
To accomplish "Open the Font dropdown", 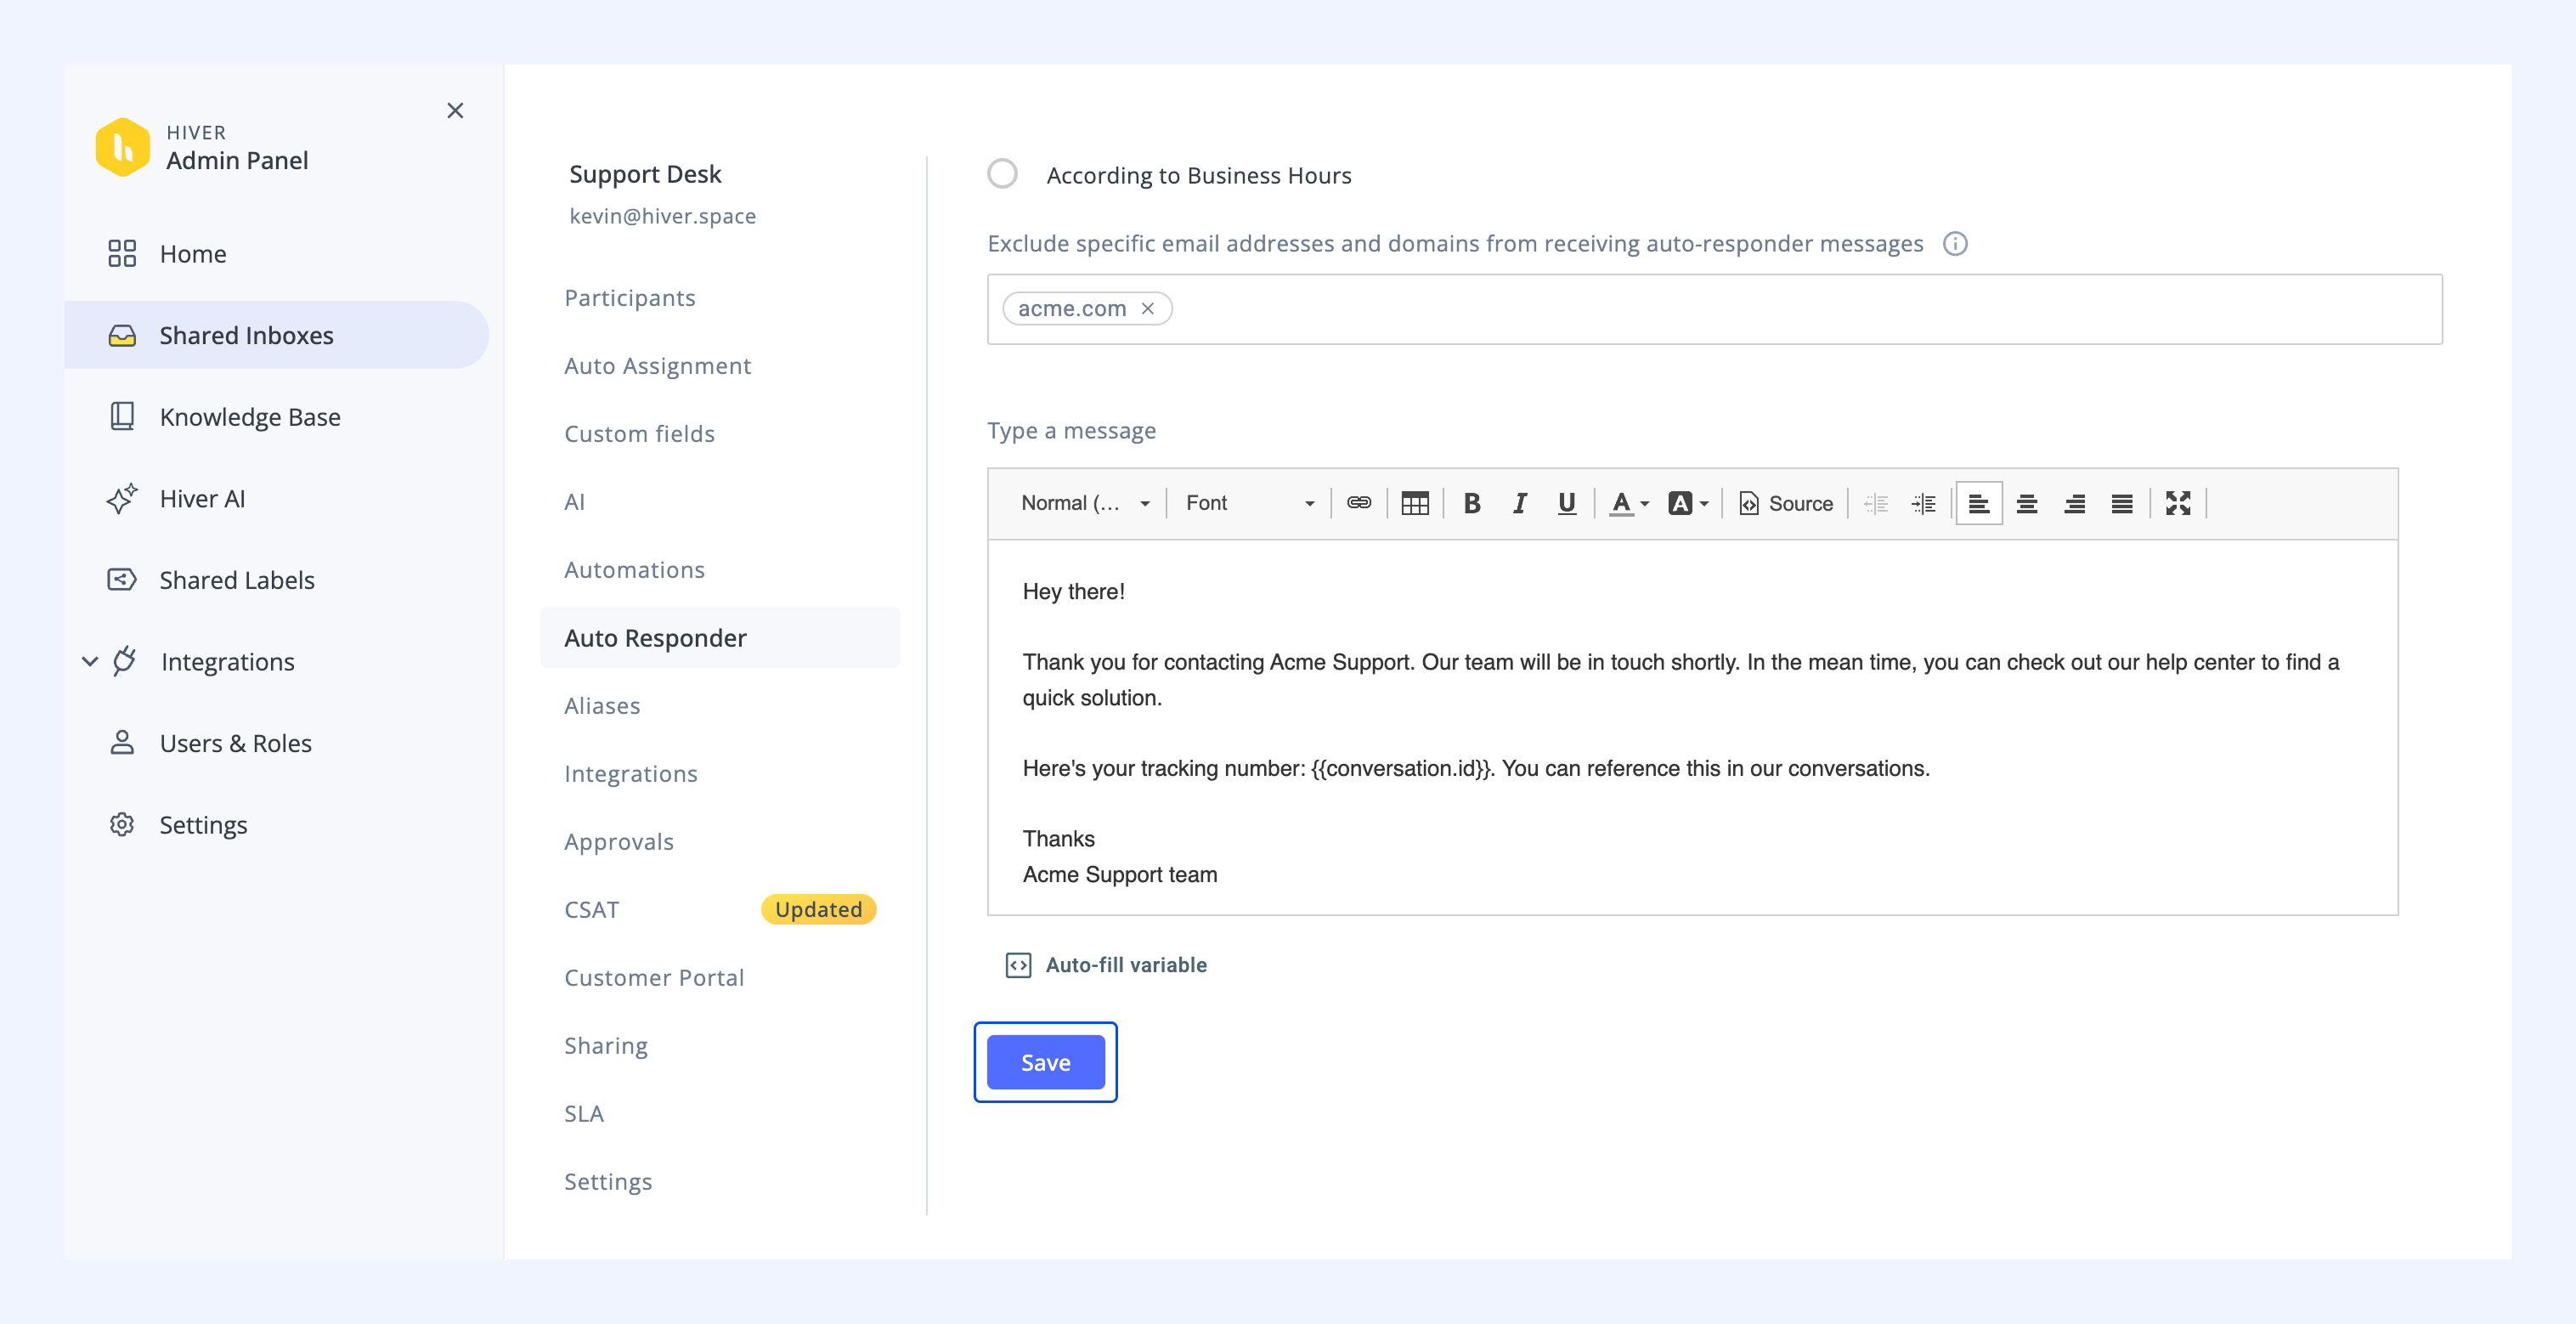I will click(x=1249, y=503).
